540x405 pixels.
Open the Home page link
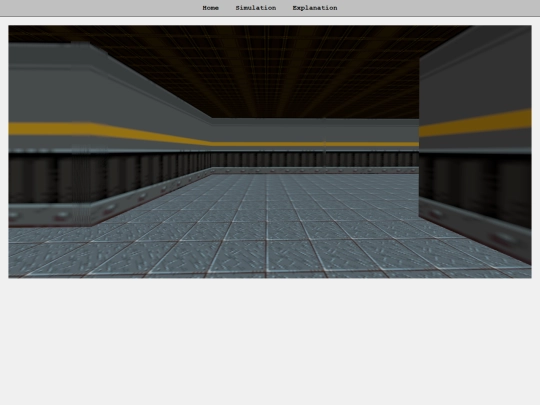[x=210, y=8]
